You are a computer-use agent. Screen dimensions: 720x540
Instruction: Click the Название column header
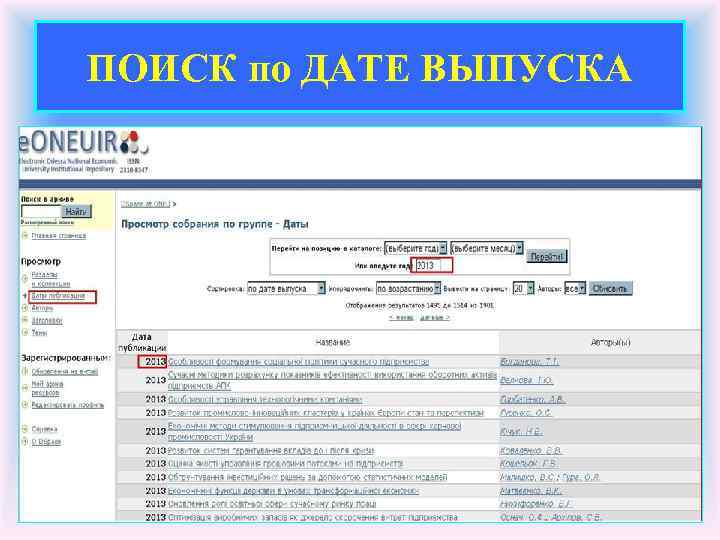333,342
